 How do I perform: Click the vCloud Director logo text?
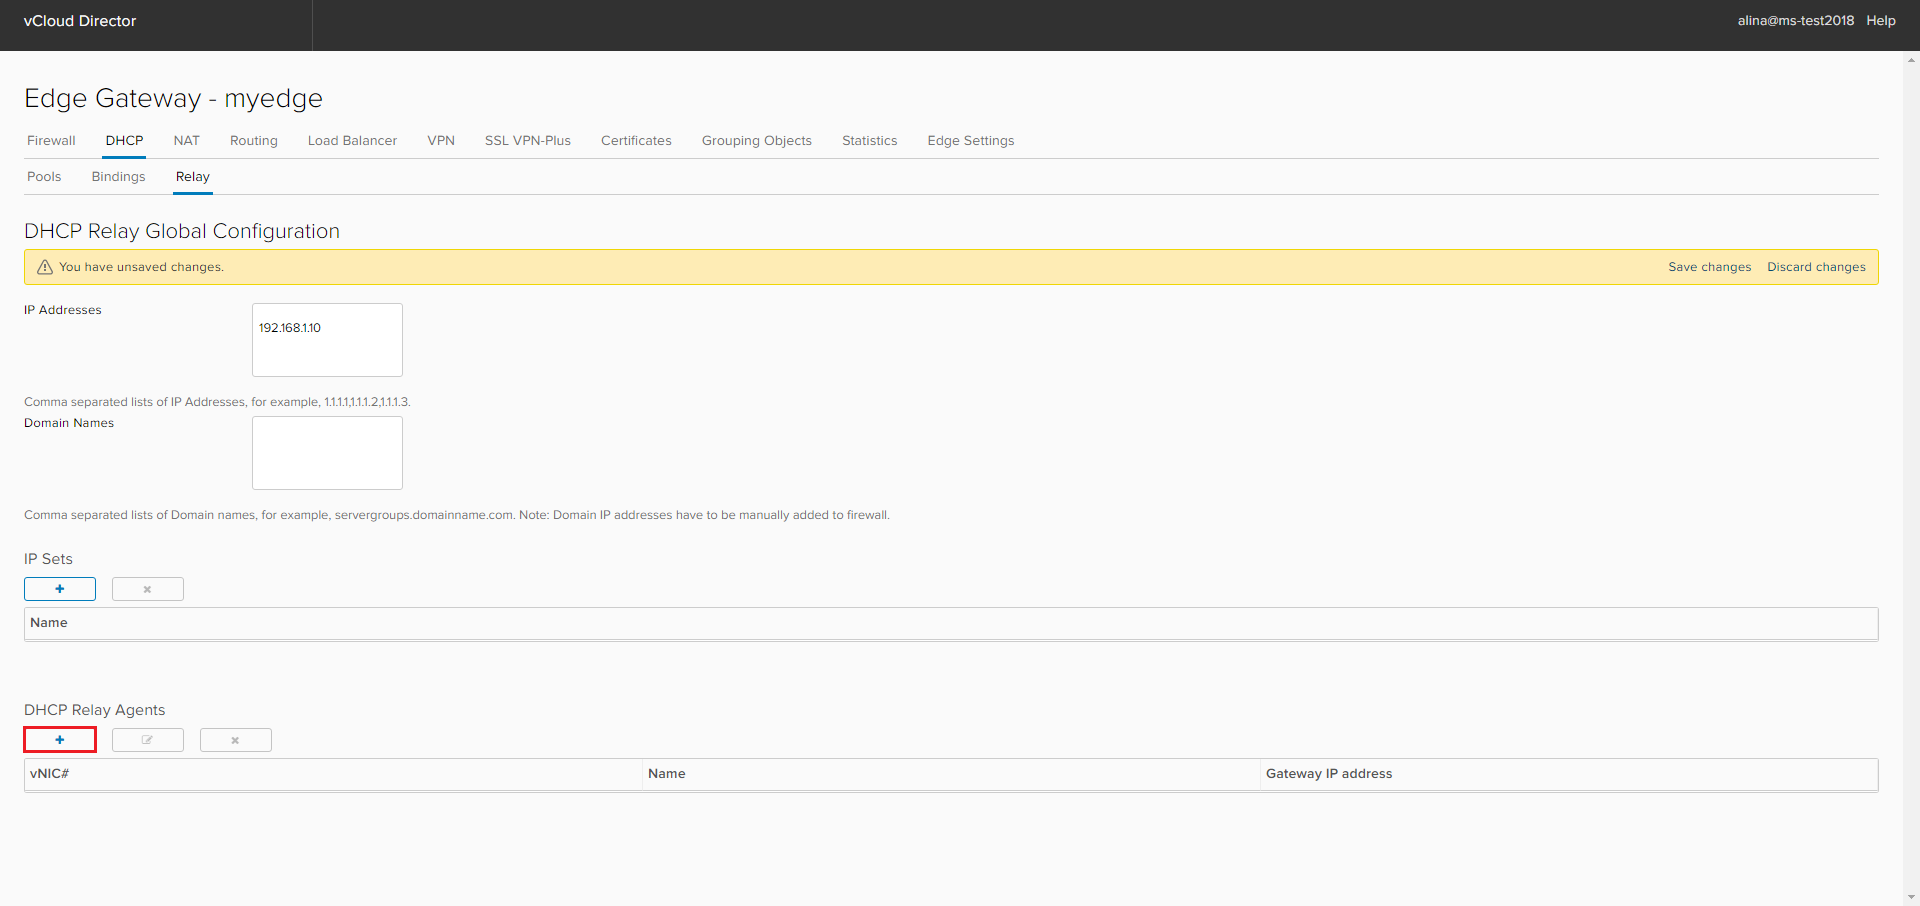point(79,20)
